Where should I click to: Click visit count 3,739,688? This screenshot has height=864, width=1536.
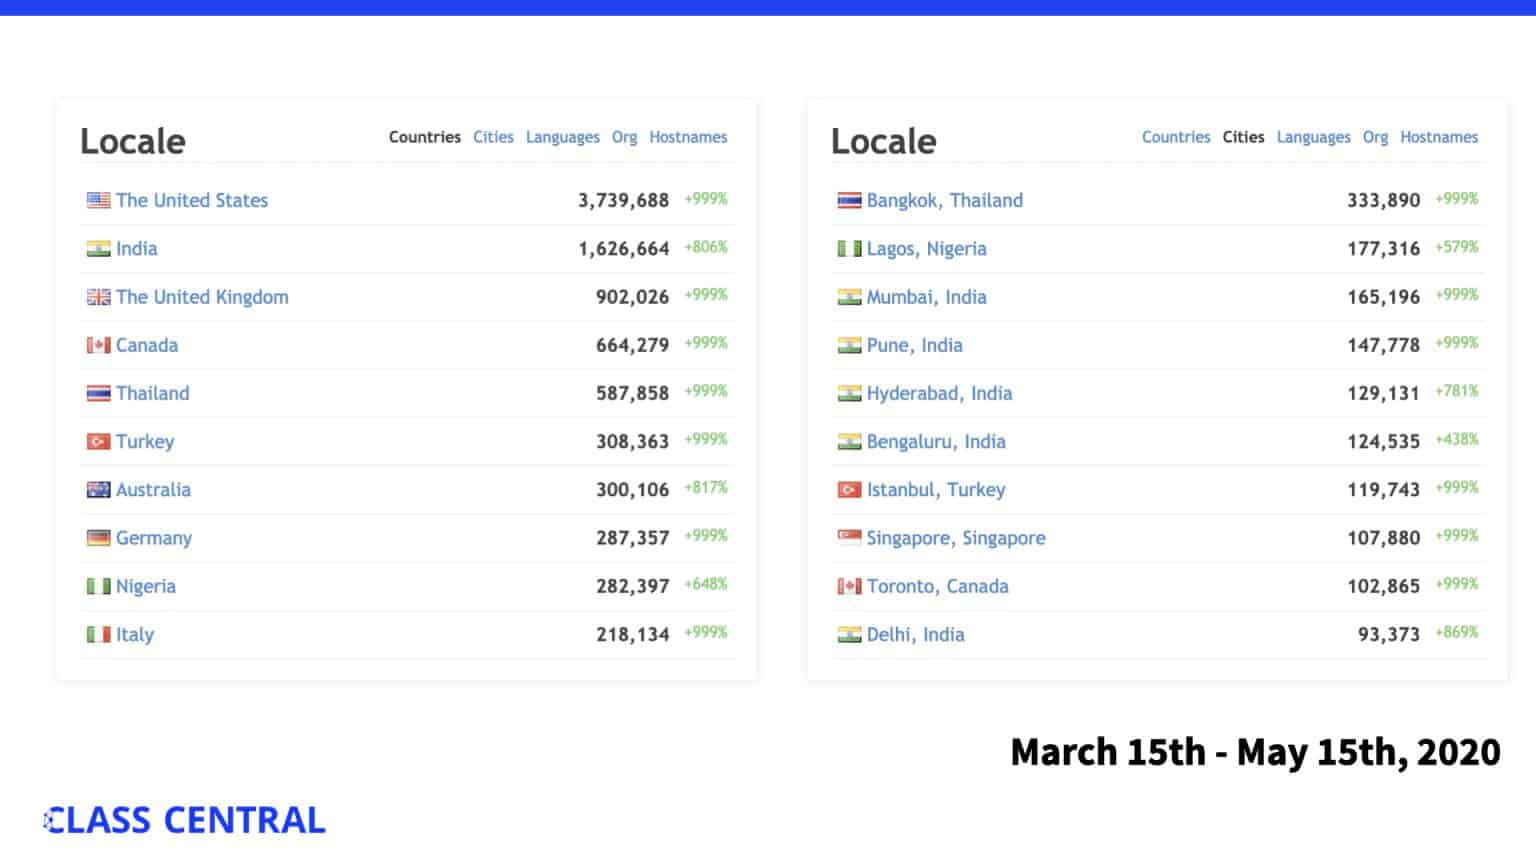pos(623,201)
